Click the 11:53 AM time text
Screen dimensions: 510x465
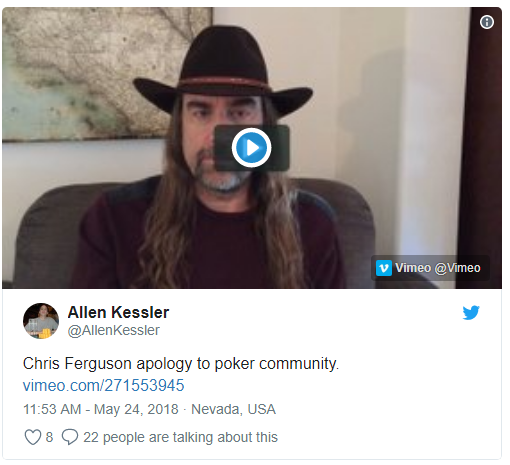click(52, 409)
